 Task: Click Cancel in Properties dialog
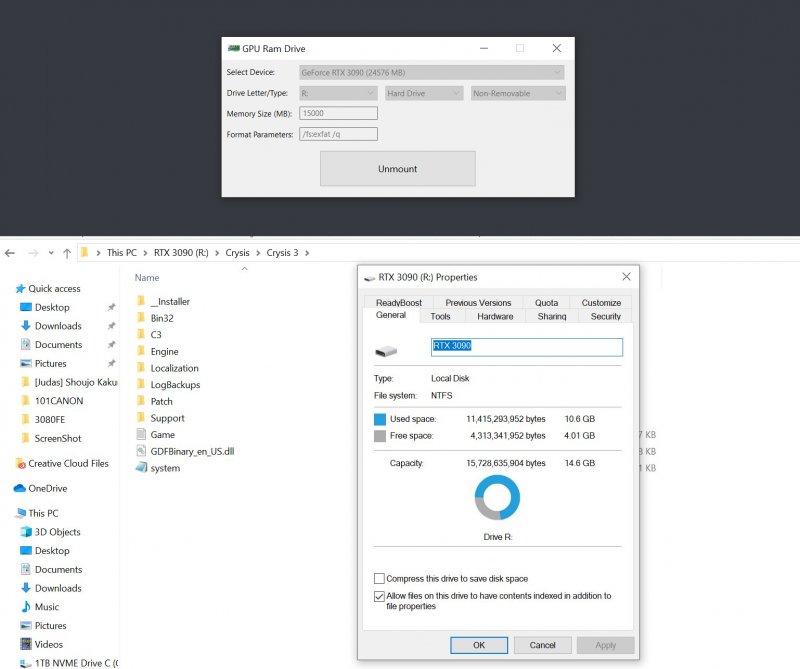click(542, 645)
